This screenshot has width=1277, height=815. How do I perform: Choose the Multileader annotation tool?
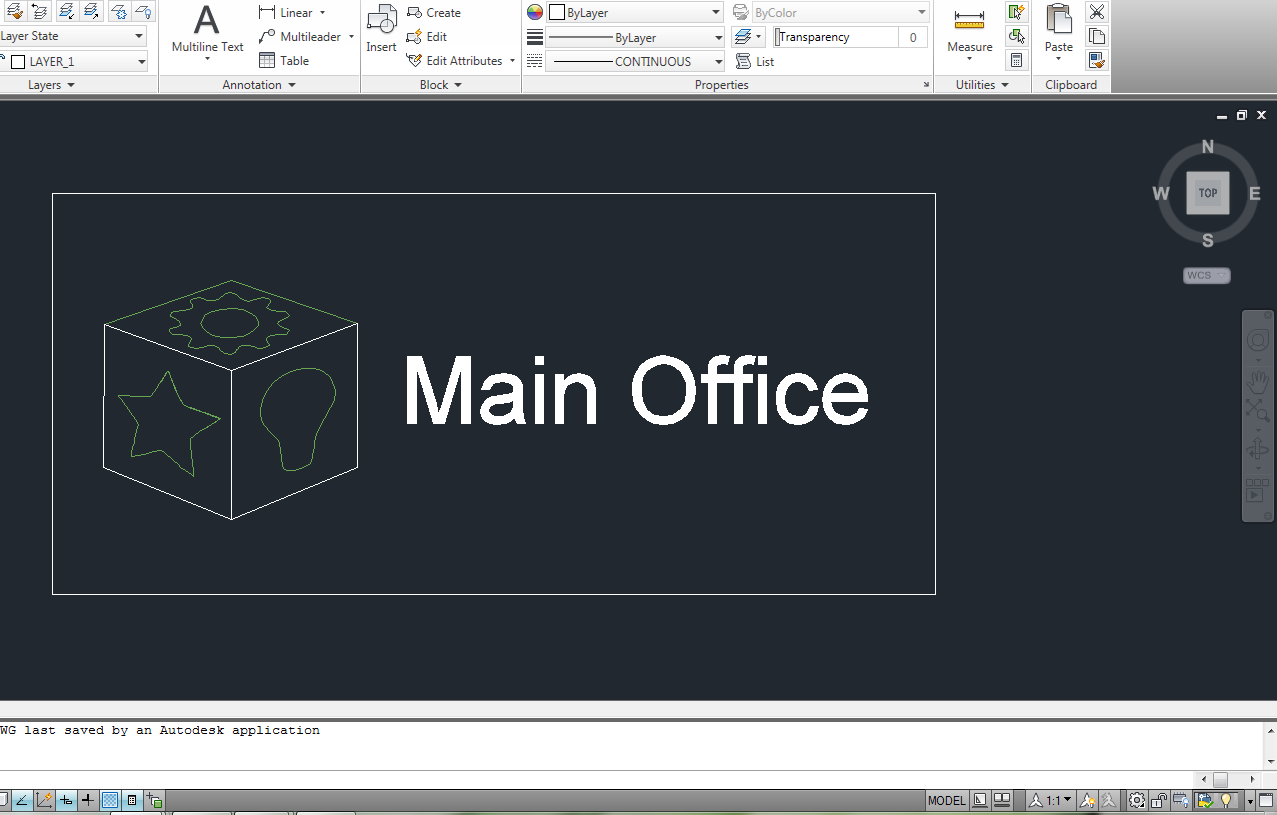[x=306, y=37]
